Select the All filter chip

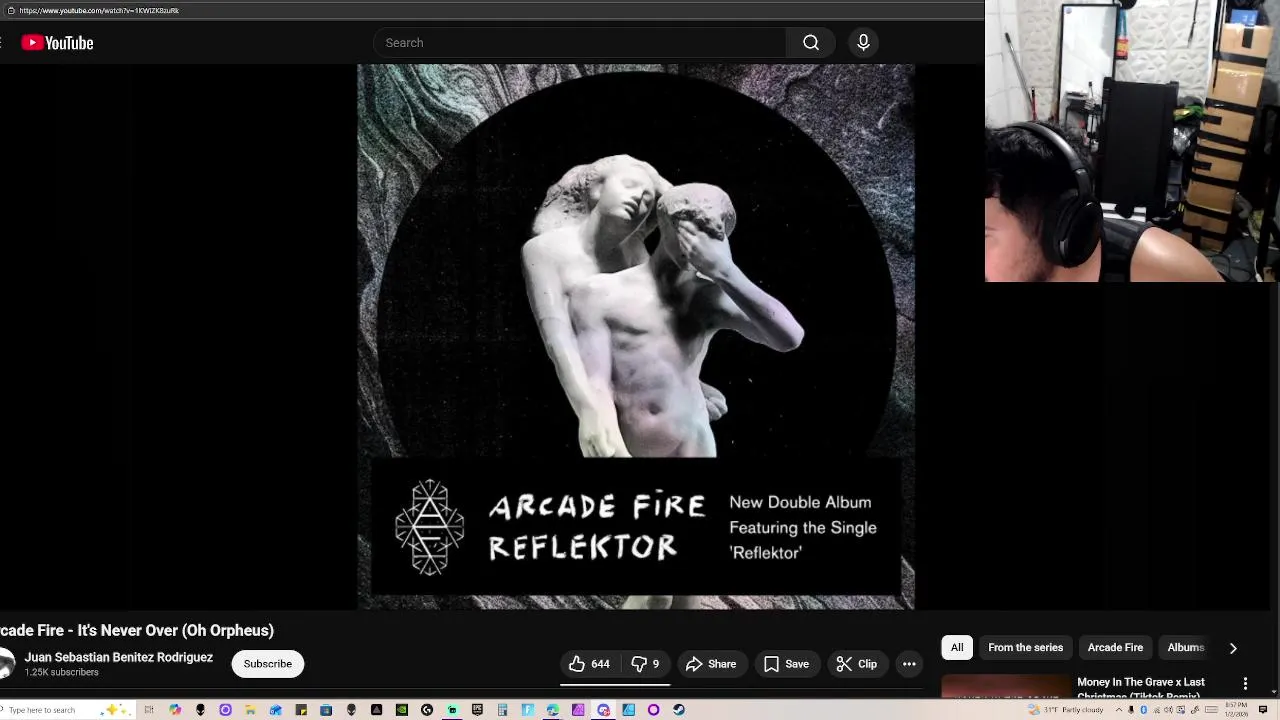point(957,648)
